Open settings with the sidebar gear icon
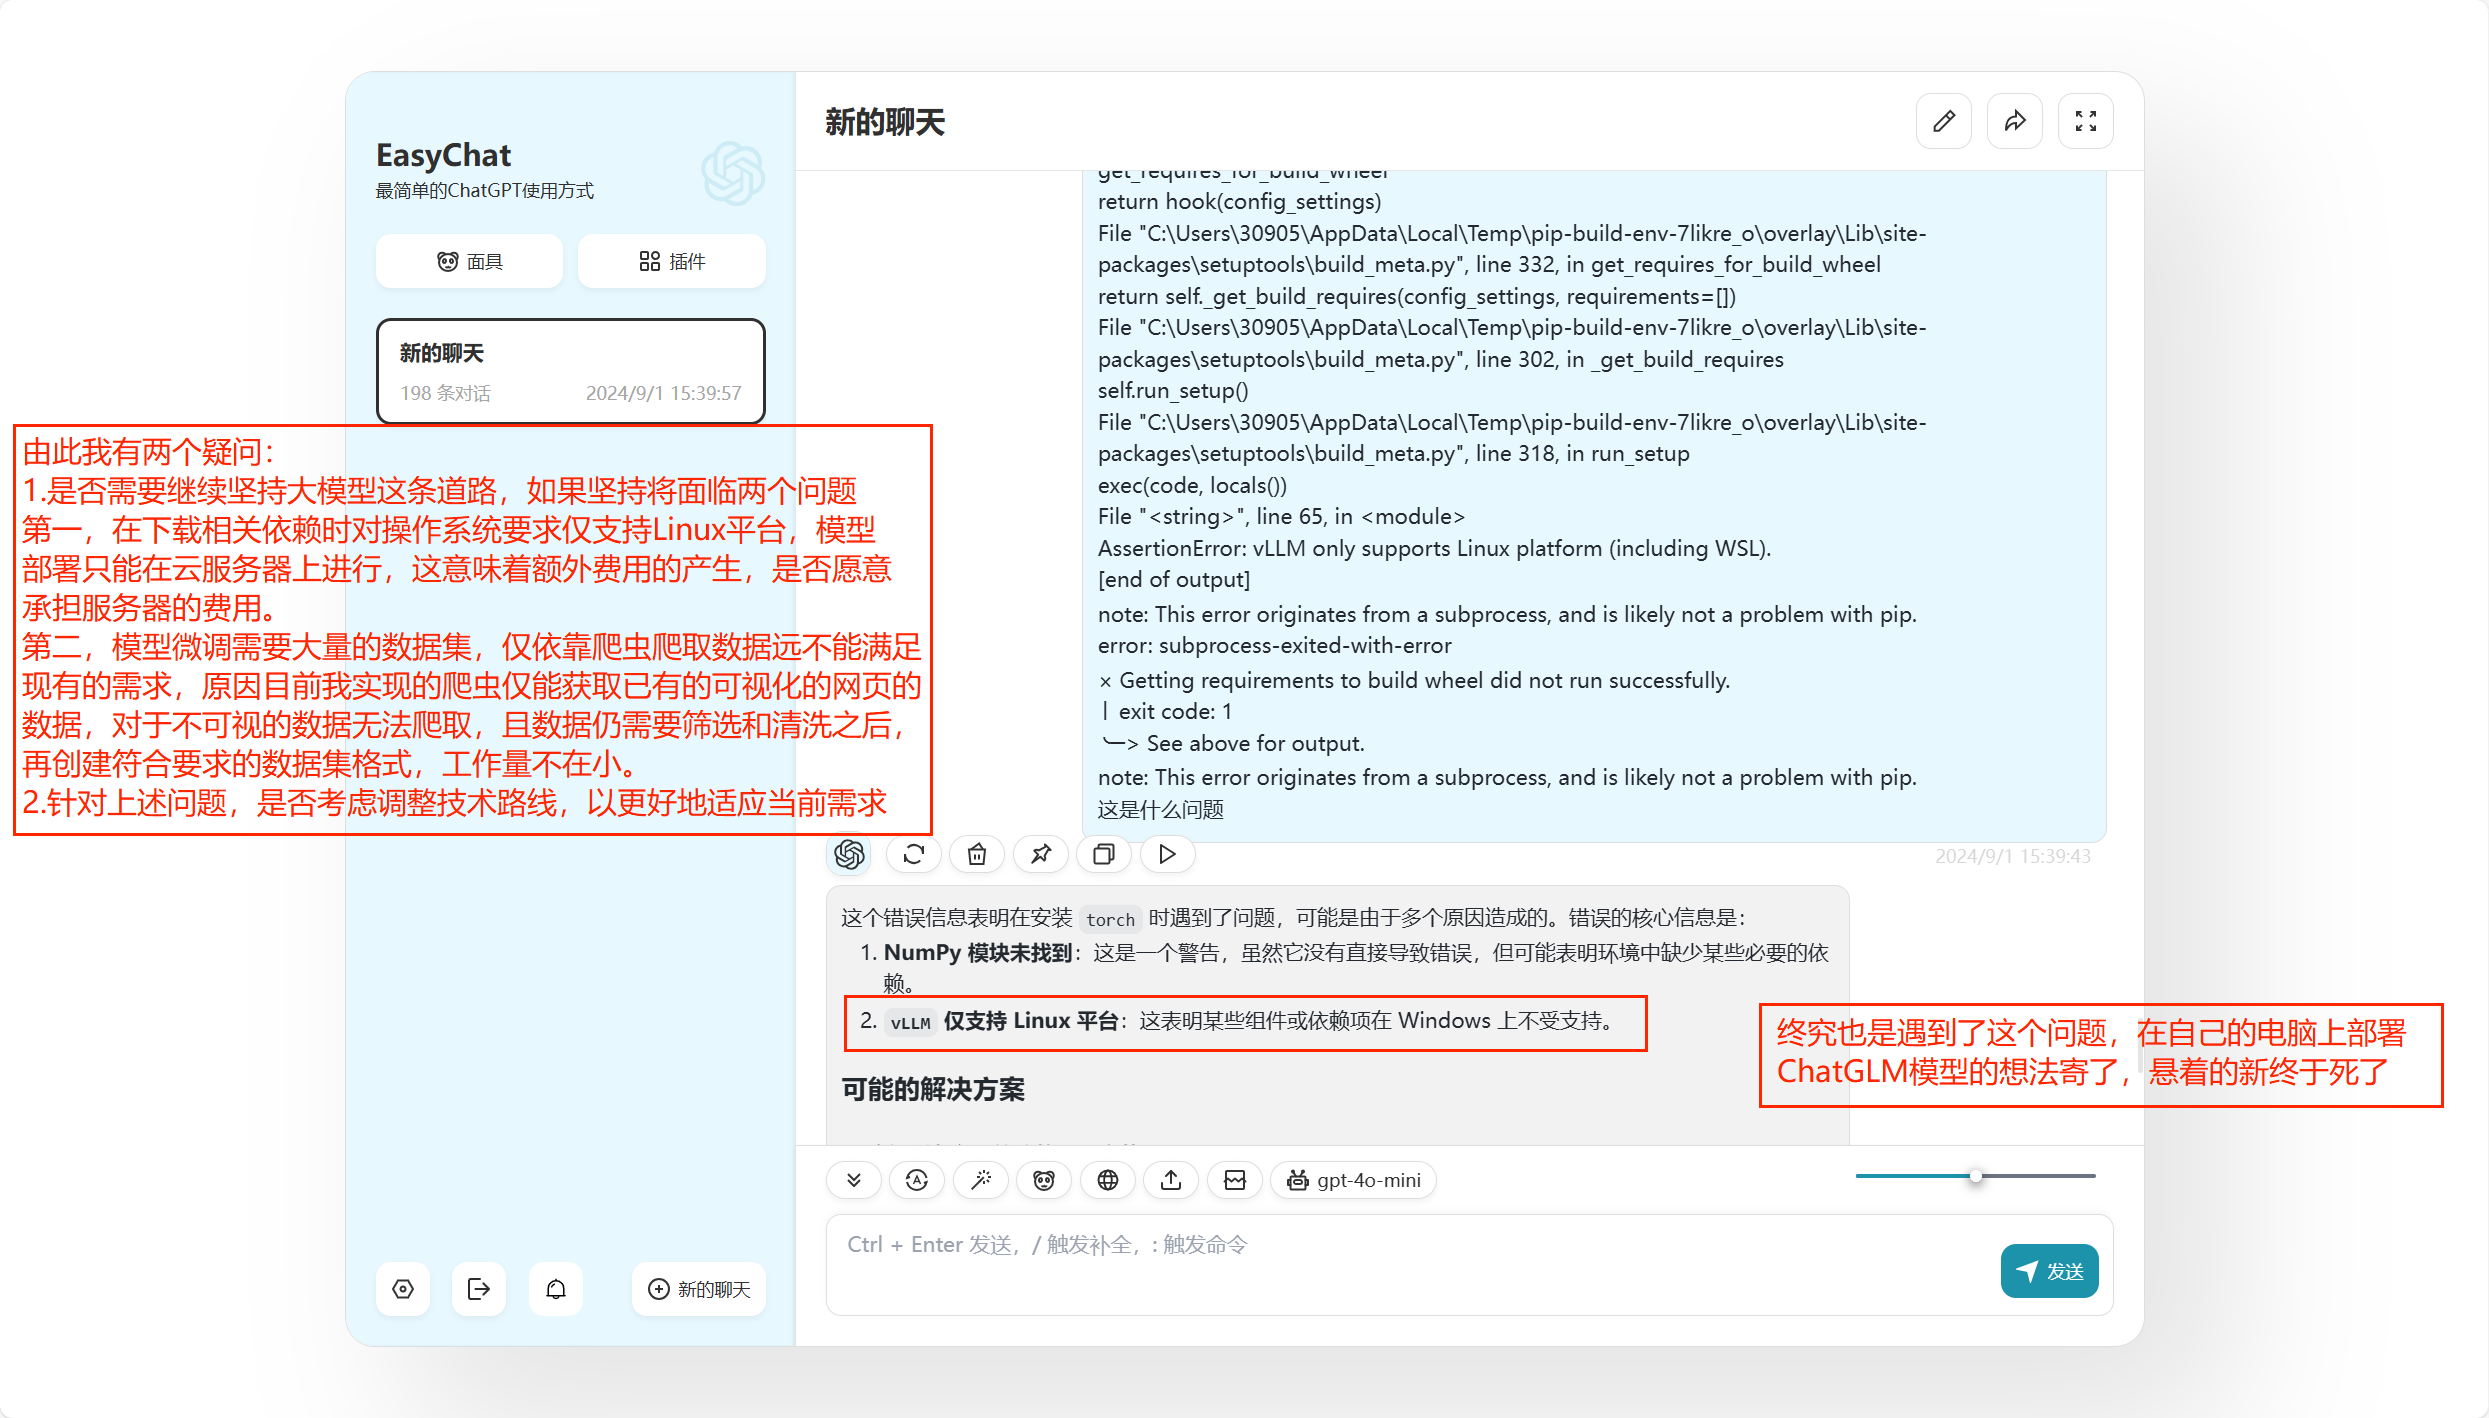 [403, 1289]
